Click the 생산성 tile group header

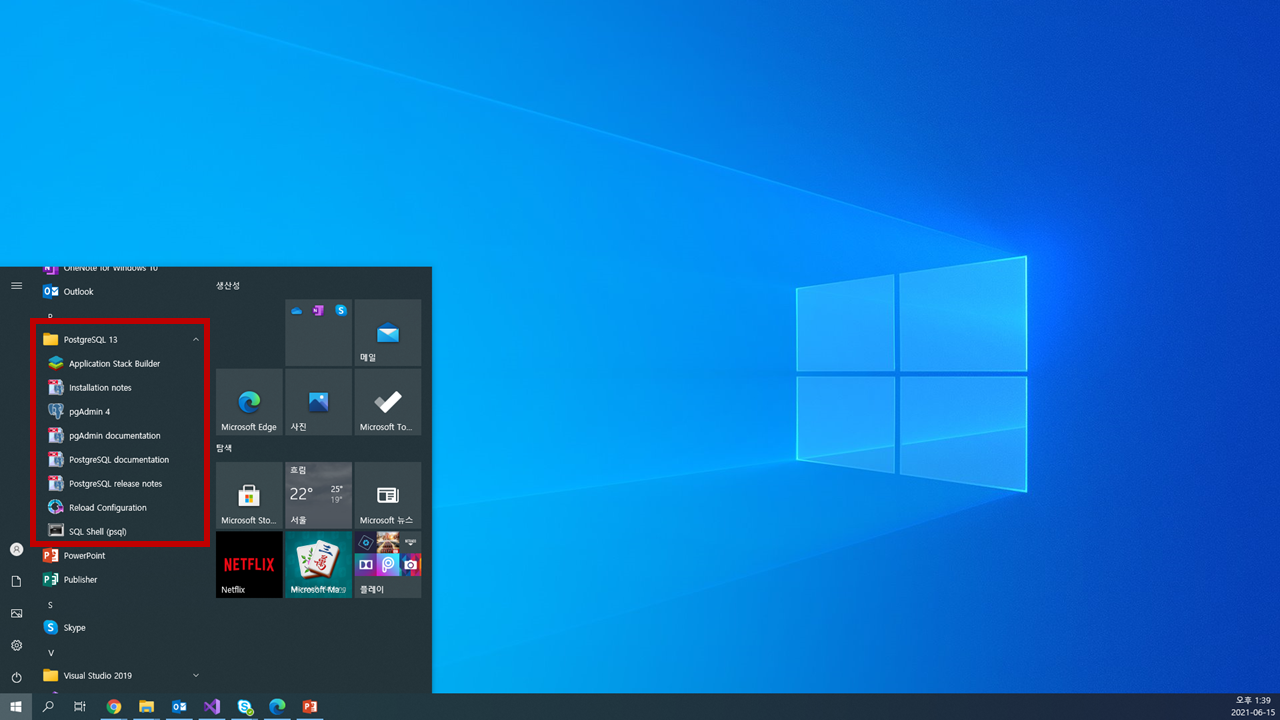tap(228, 286)
